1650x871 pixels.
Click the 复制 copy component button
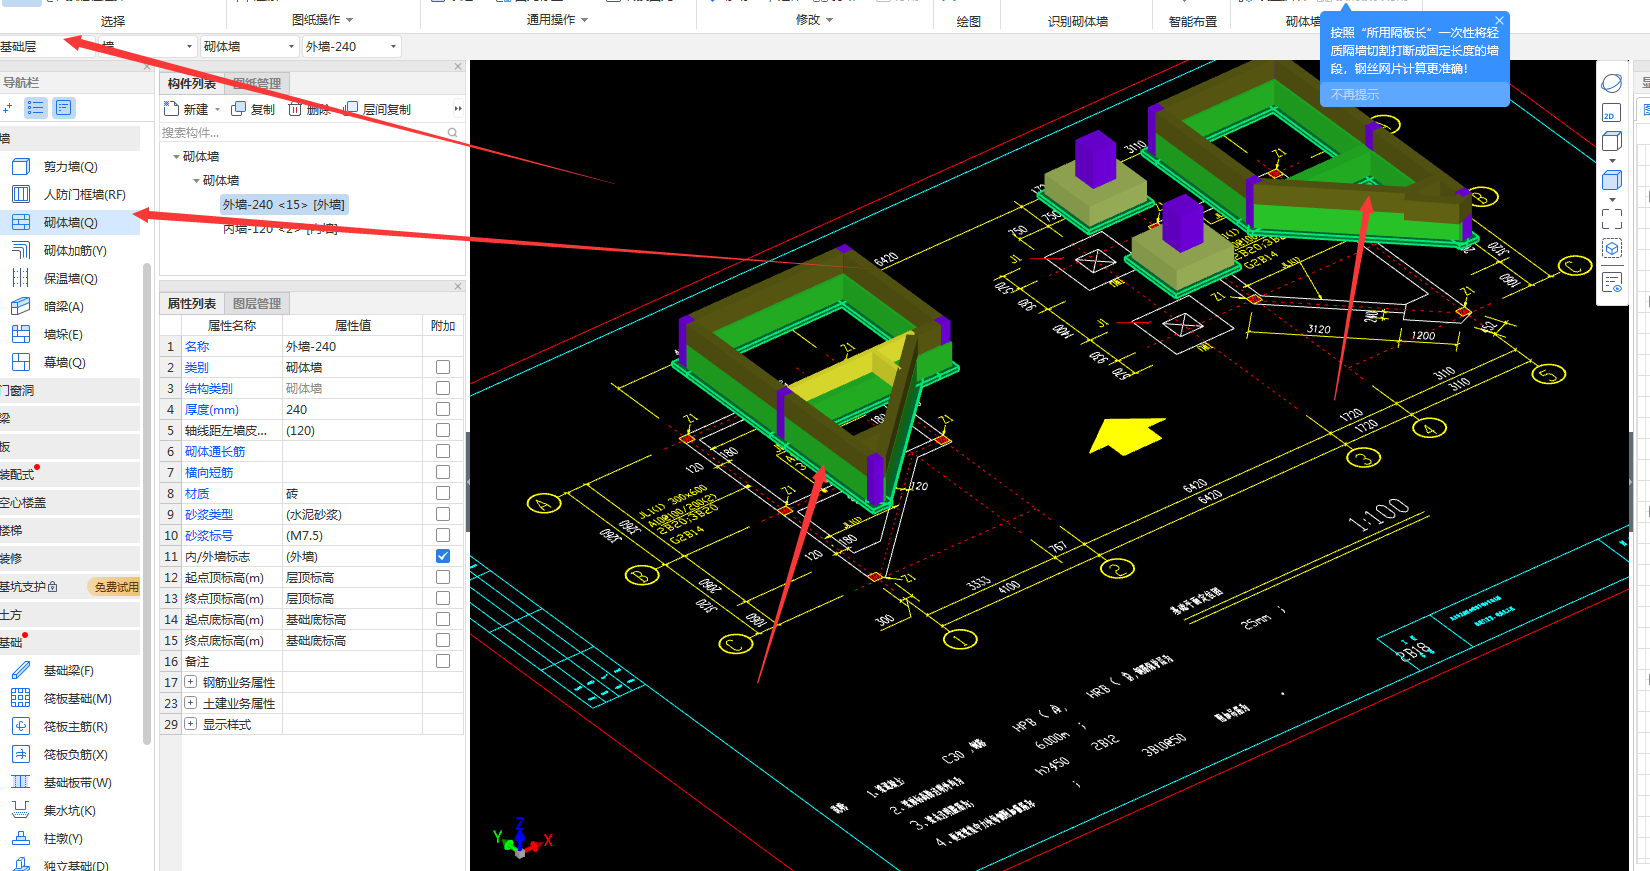point(253,109)
